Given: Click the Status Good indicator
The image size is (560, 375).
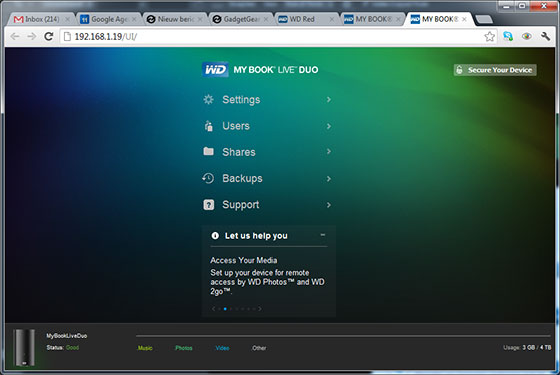Looking at the screenshot, I should pyautogui.click(x=62, y=348).
